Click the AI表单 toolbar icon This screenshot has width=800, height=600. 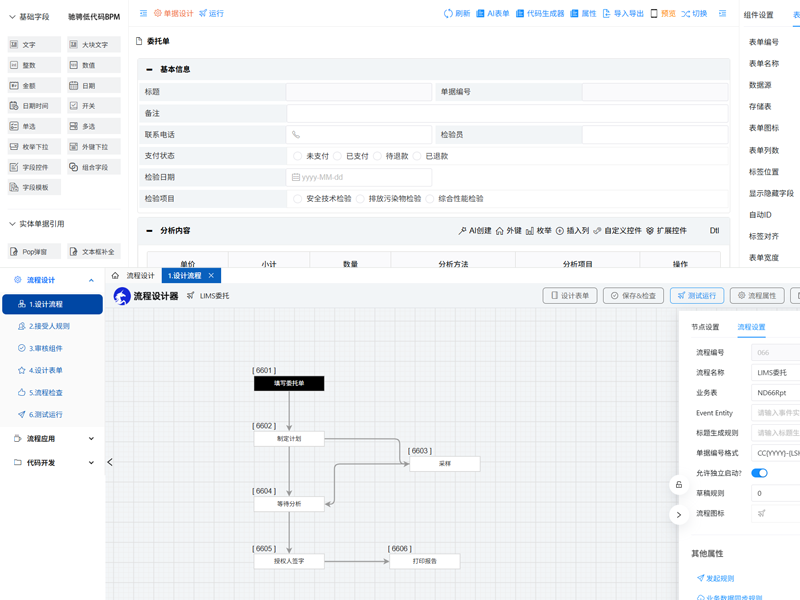(x=492, y=13)
